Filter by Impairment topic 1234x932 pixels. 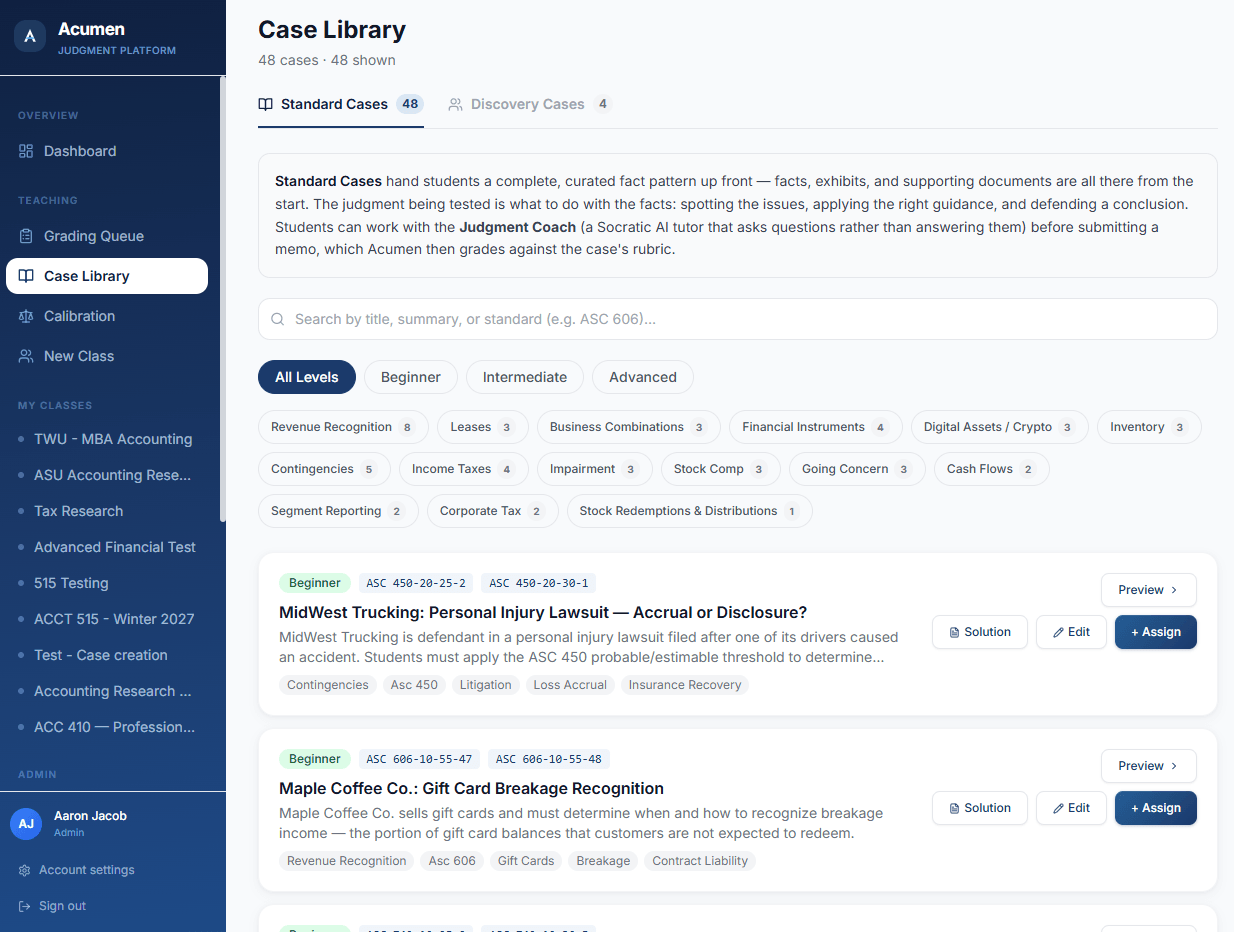point(595,469)
